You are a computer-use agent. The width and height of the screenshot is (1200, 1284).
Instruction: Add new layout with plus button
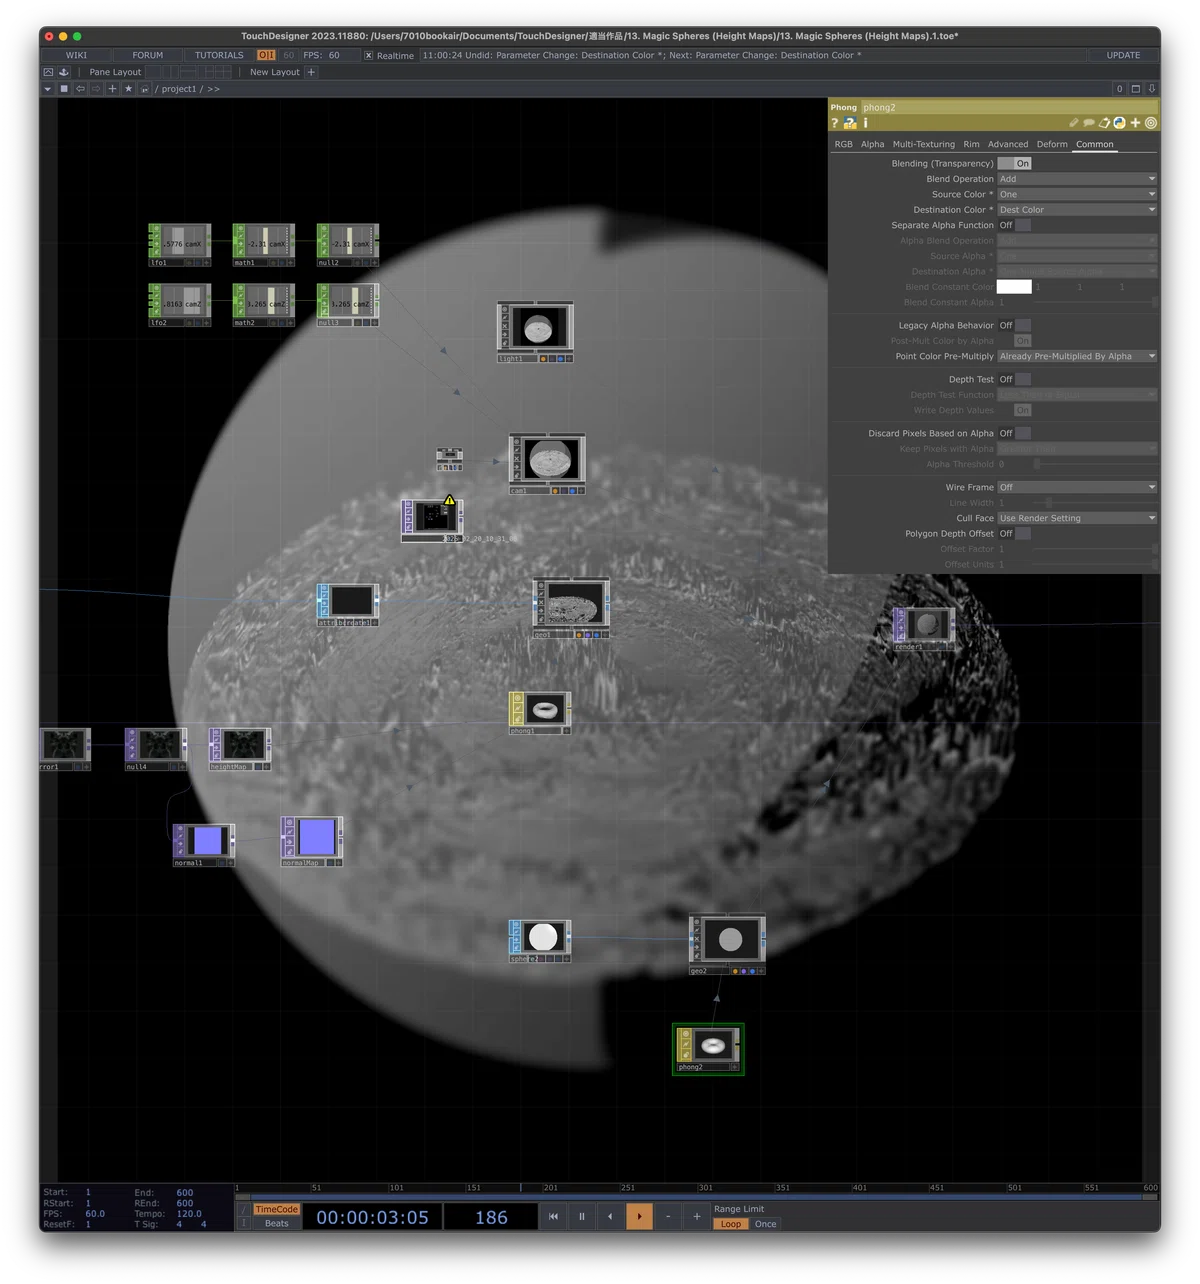[x=311, y=72]
